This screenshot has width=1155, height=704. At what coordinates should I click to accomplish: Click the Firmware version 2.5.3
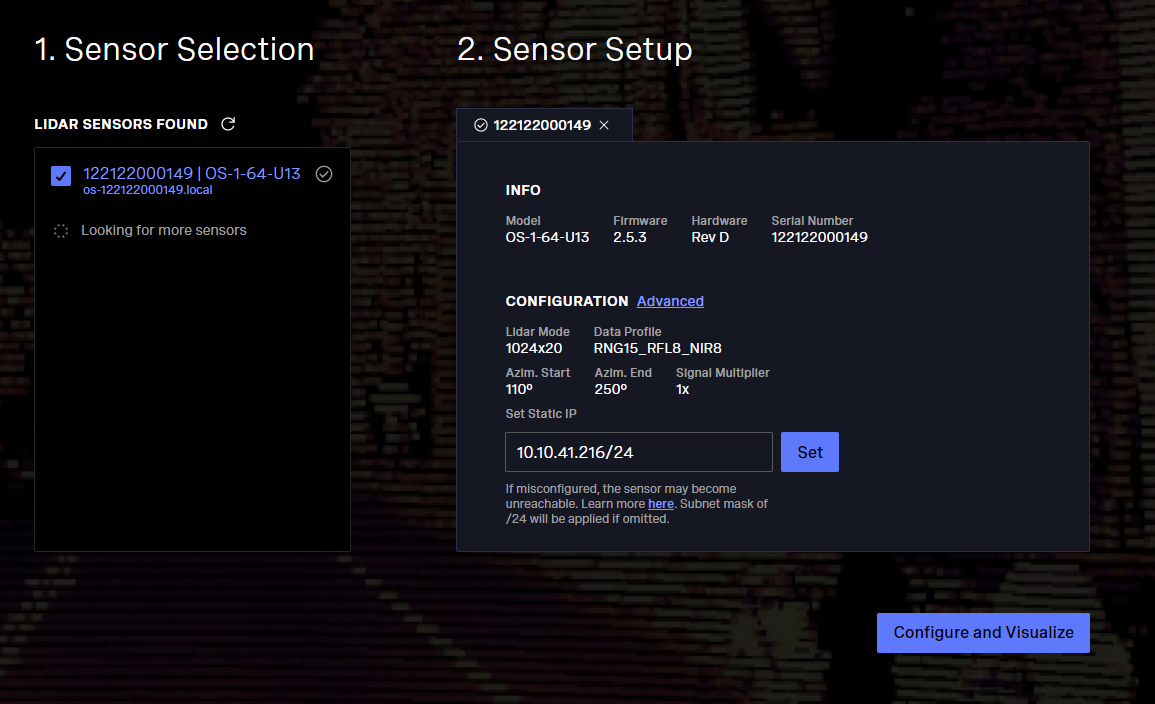click(632, 237)
